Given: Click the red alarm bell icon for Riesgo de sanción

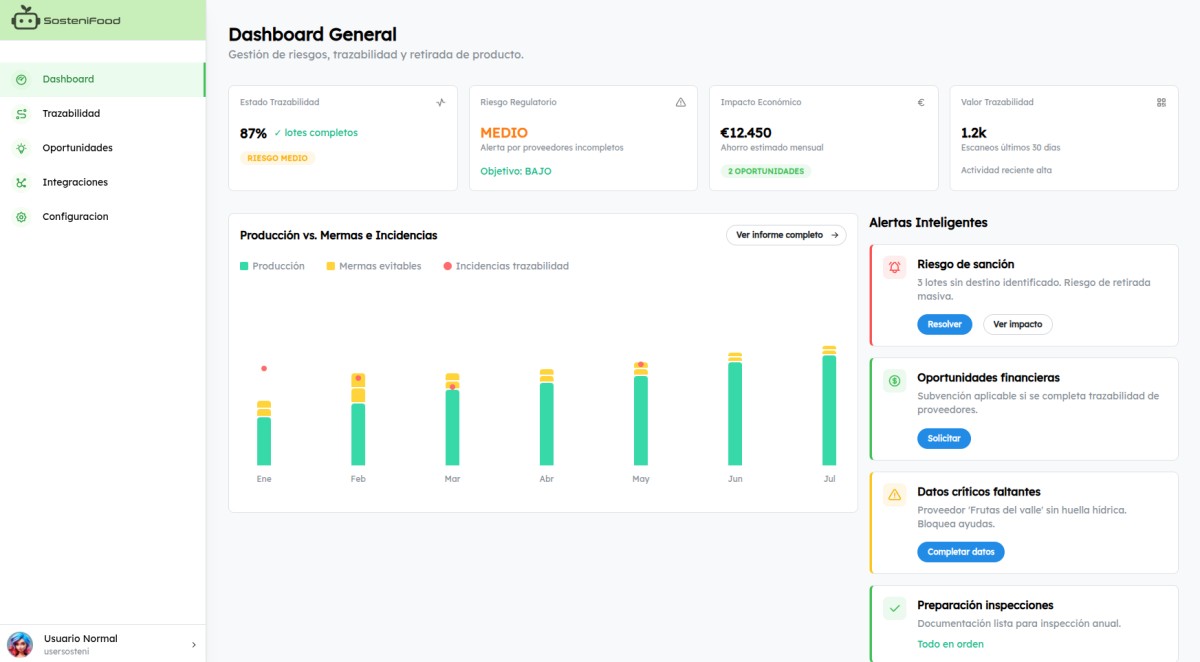Looking at the screenshot, I should click(894, 267).
